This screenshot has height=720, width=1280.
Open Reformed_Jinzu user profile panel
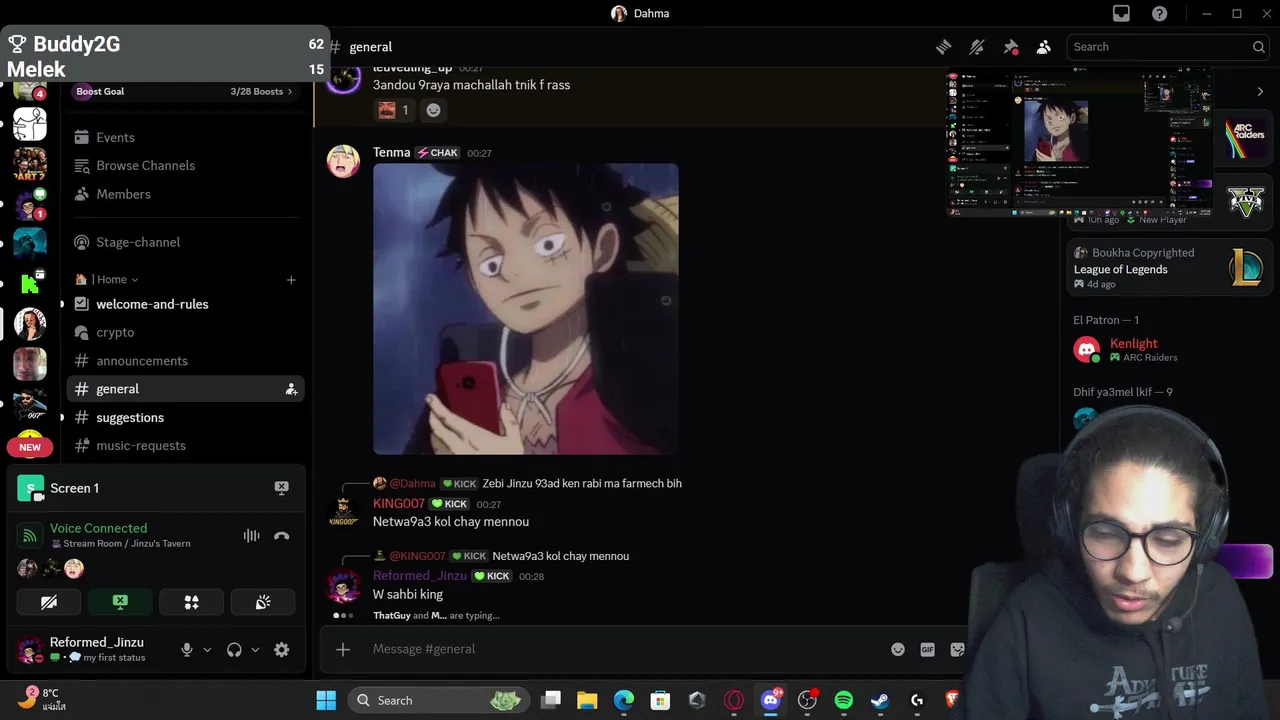[x=85, y=649]
